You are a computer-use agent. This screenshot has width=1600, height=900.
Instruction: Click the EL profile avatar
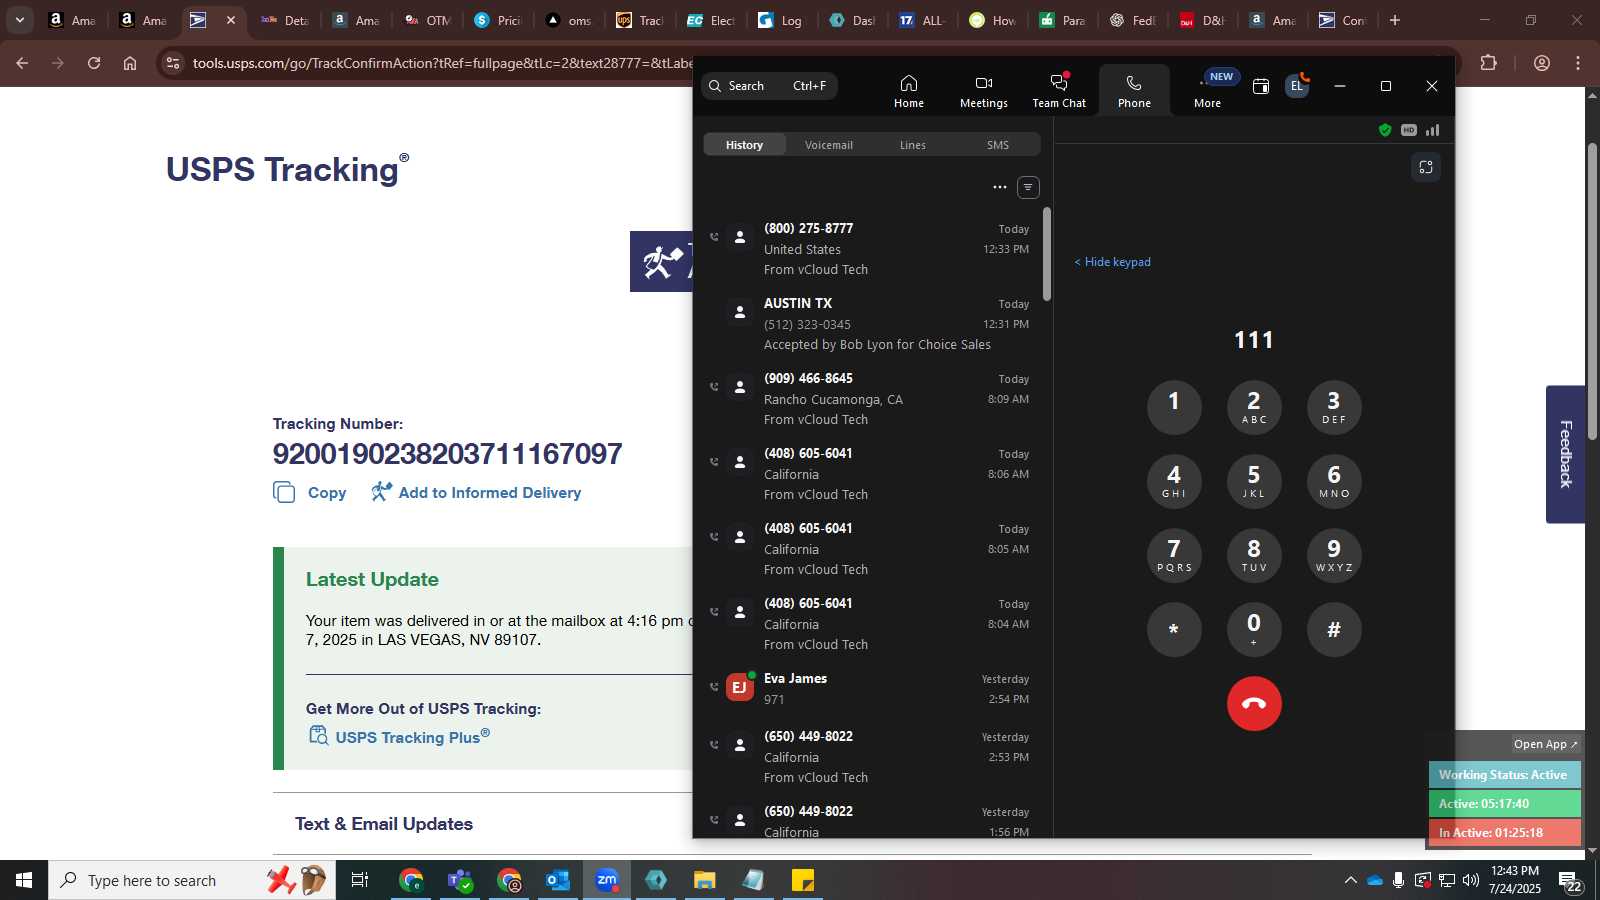tap(1296, 86)
